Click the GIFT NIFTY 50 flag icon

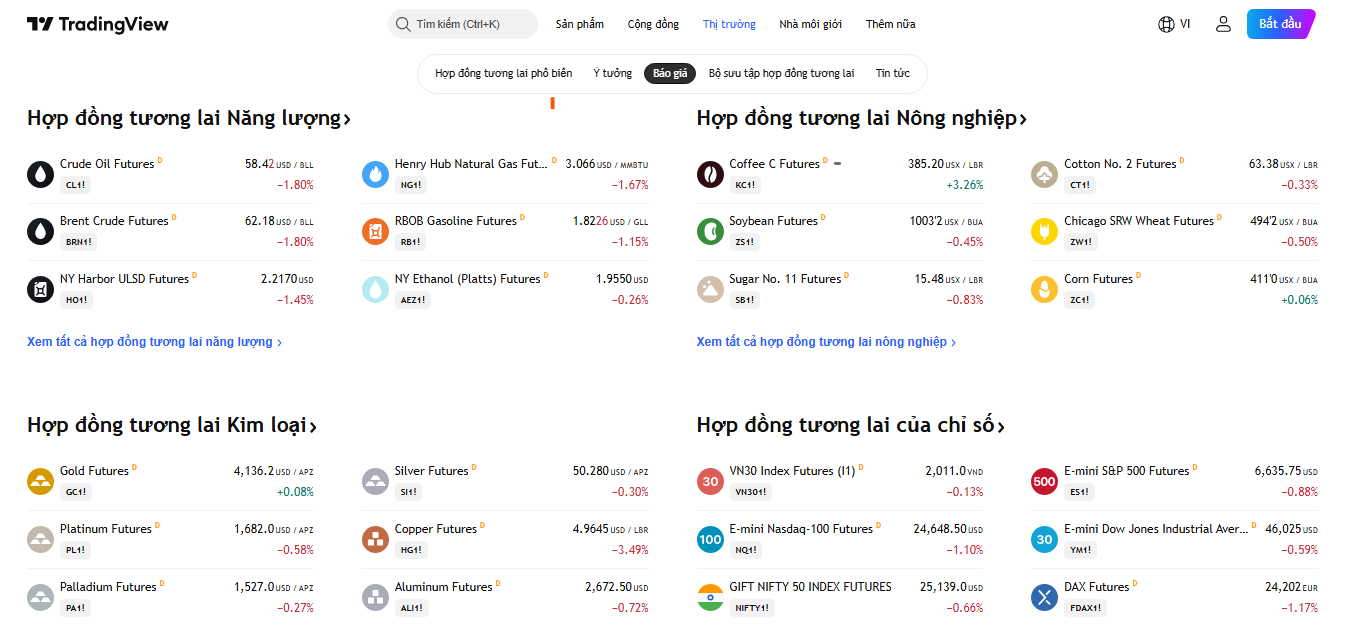click(710, 597)
